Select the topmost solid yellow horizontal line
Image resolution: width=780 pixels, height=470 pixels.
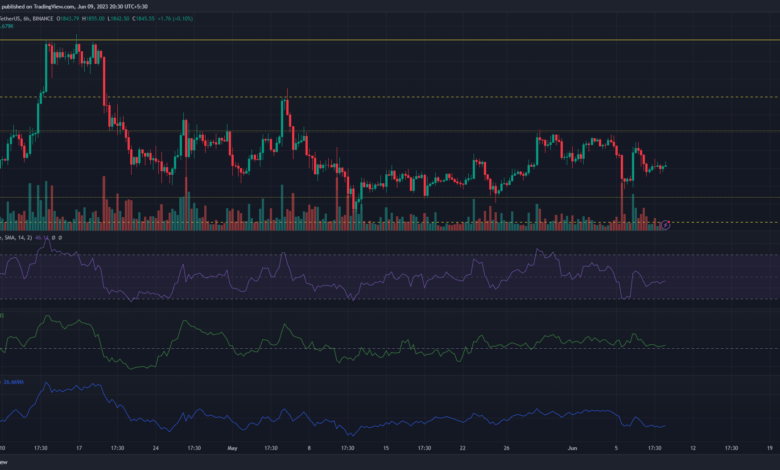tap(400, 40)
